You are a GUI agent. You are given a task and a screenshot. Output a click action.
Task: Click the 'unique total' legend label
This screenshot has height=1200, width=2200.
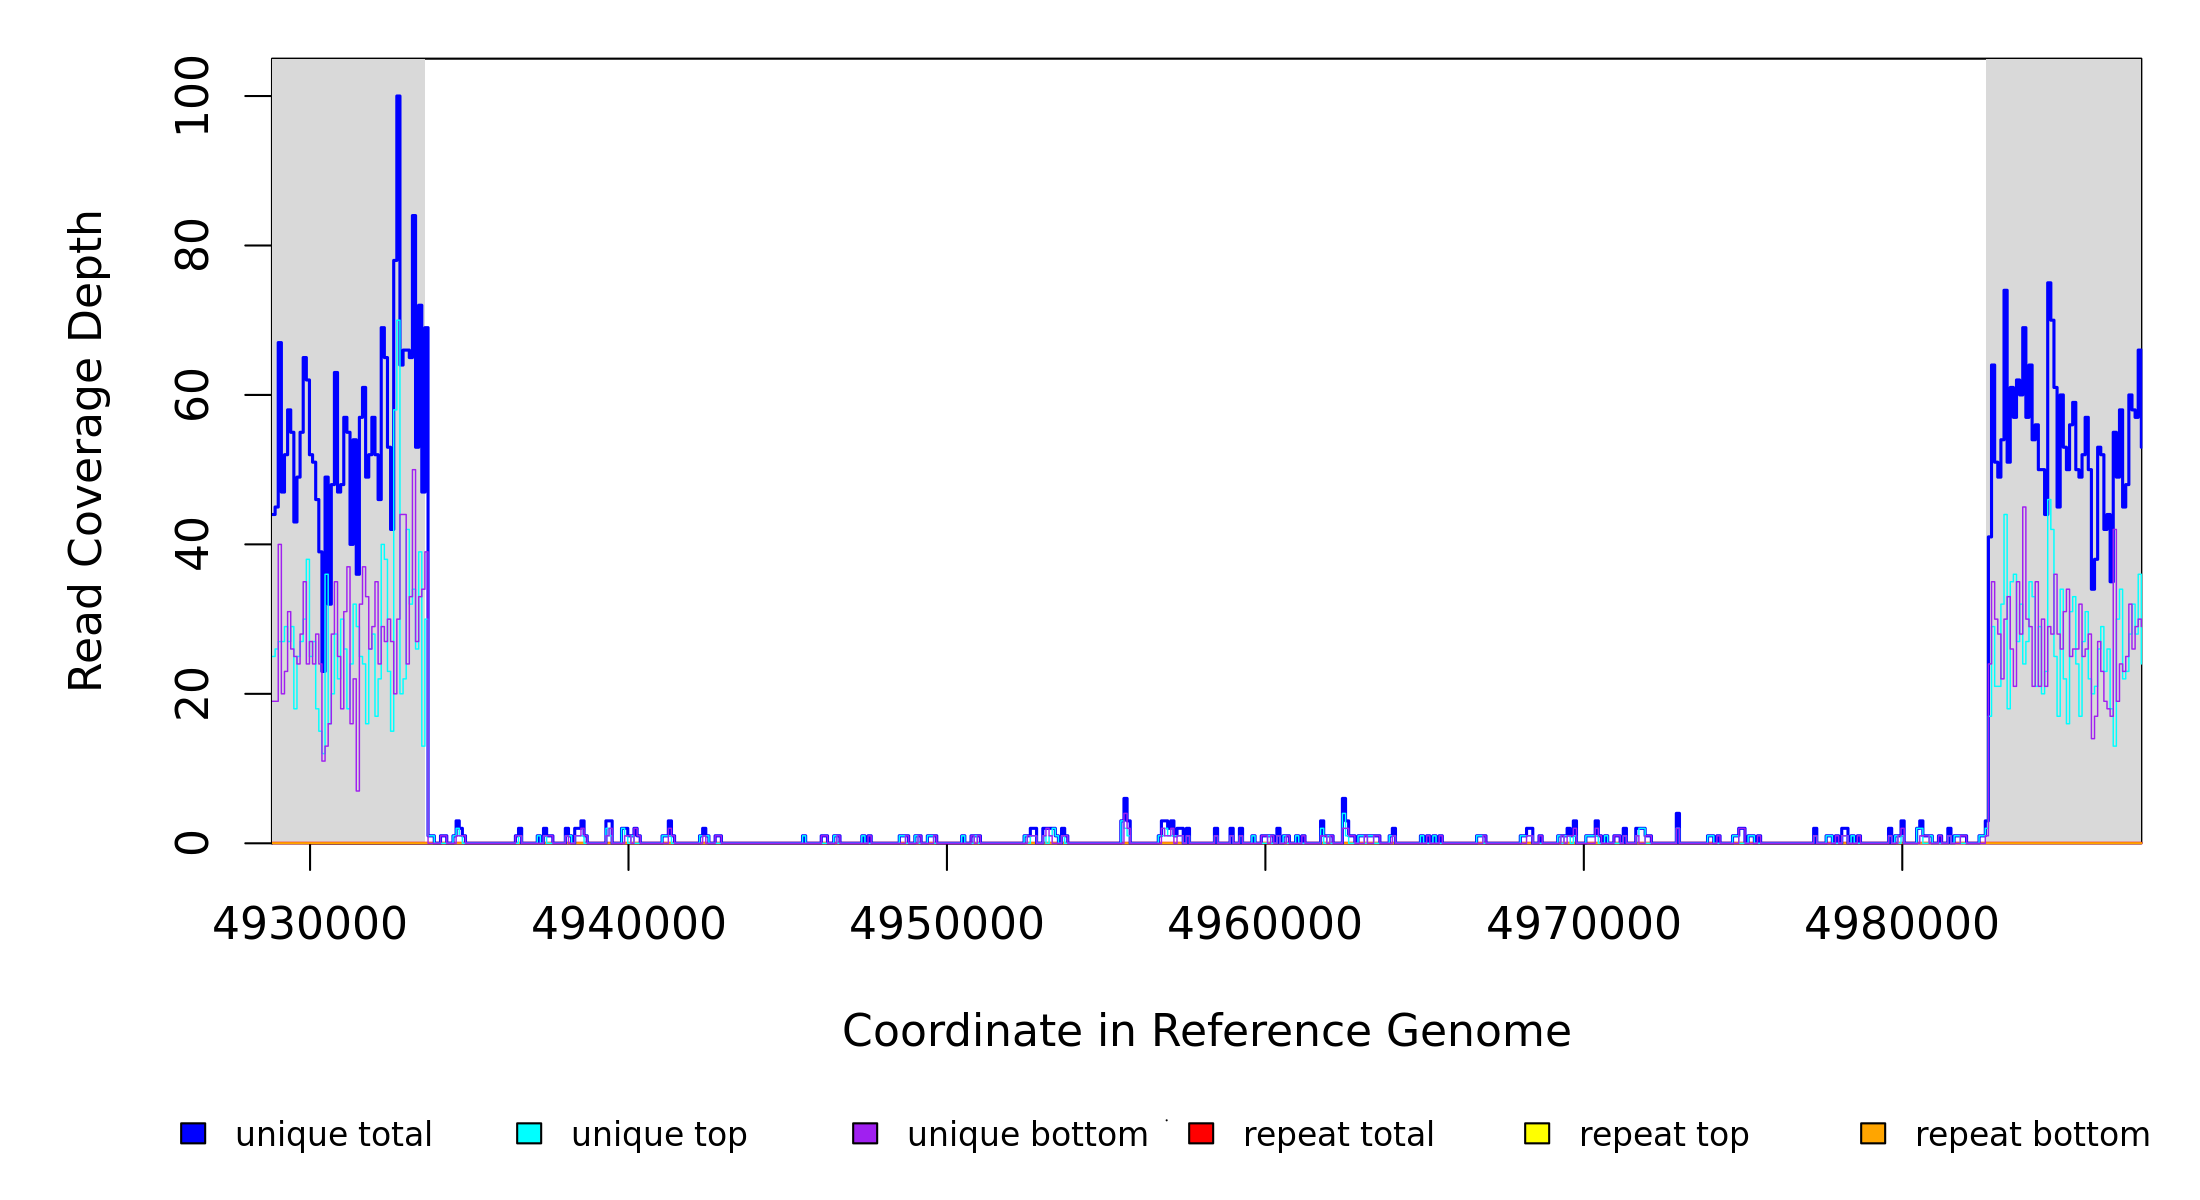pyautogui.click(x=333, y=1135)
